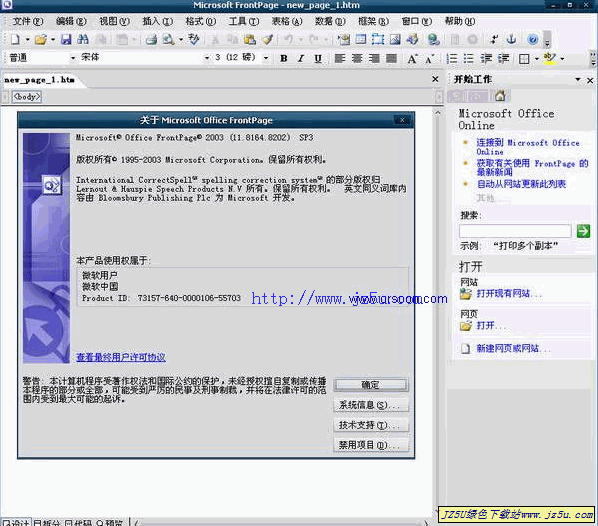Open the 查看最终用户许可协议 link
The width and height of the screenshot is (598, 526).
(x=121, y=357)
